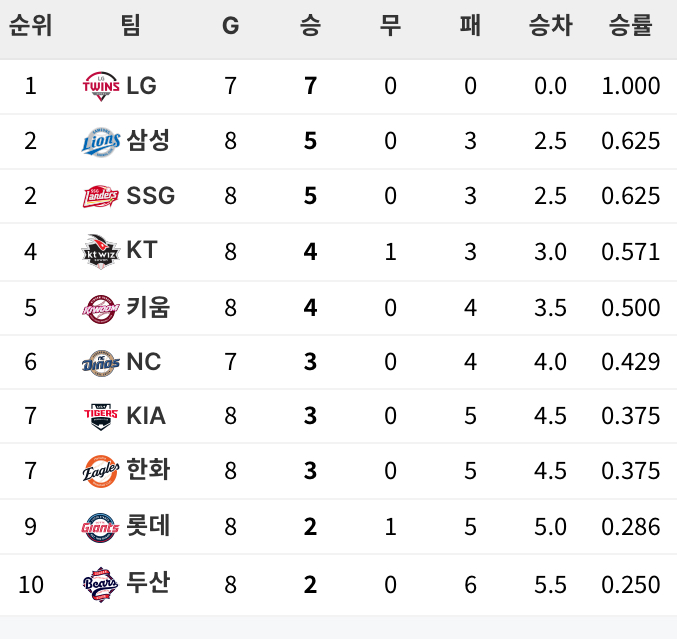
Task: Sort by the 승률 column header
Action: 630,25
